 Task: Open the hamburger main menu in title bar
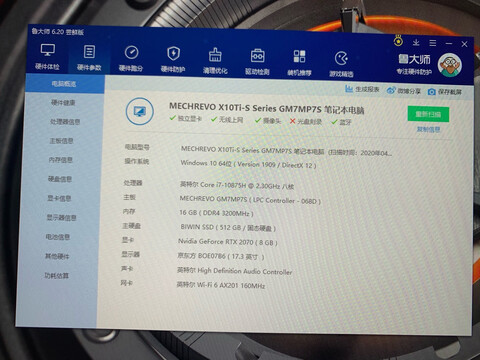(433, 43)
